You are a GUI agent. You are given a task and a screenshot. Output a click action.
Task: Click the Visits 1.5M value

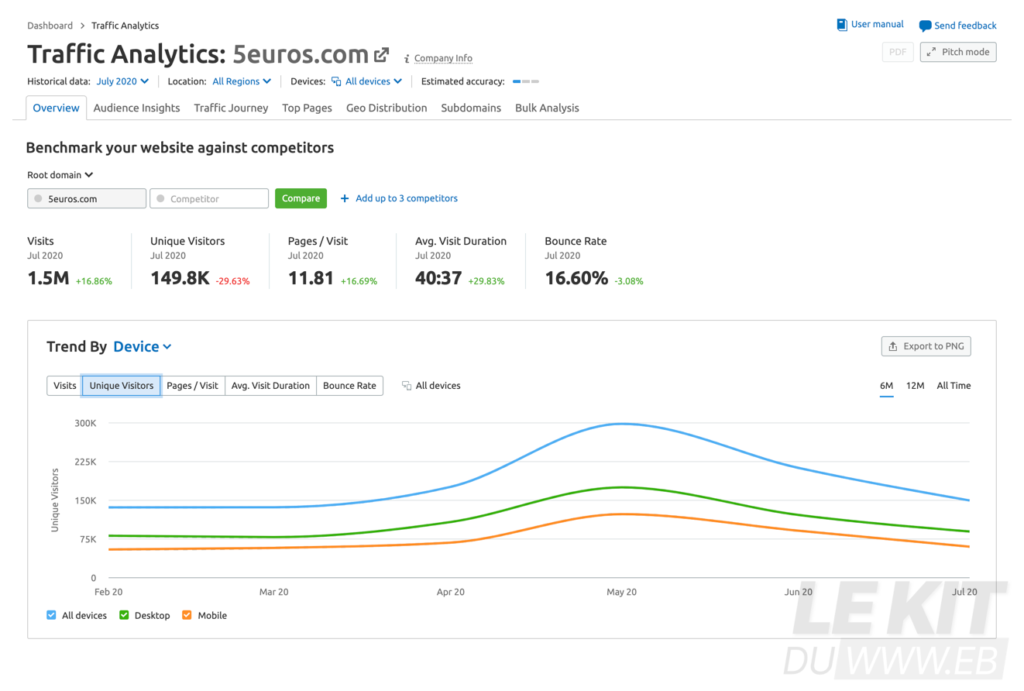pyautogui.click(x=48, y=278)
